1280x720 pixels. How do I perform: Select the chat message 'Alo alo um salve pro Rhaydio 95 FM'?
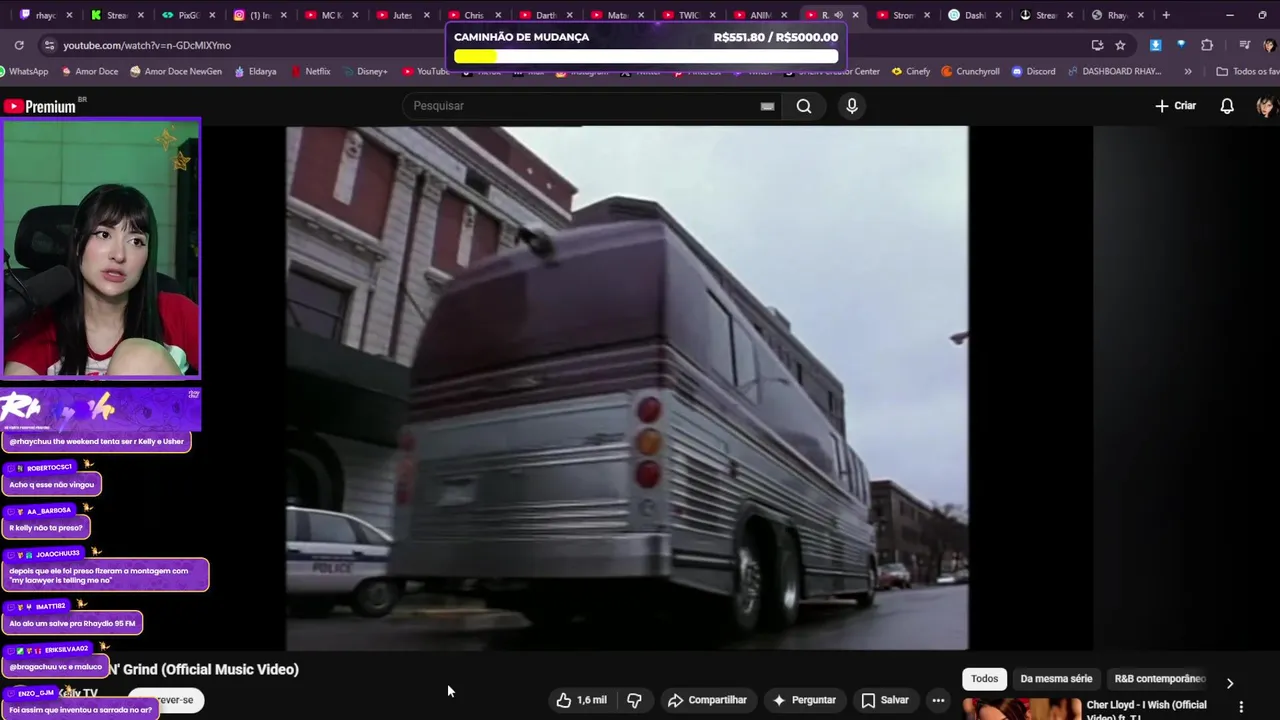click(72, 624)
